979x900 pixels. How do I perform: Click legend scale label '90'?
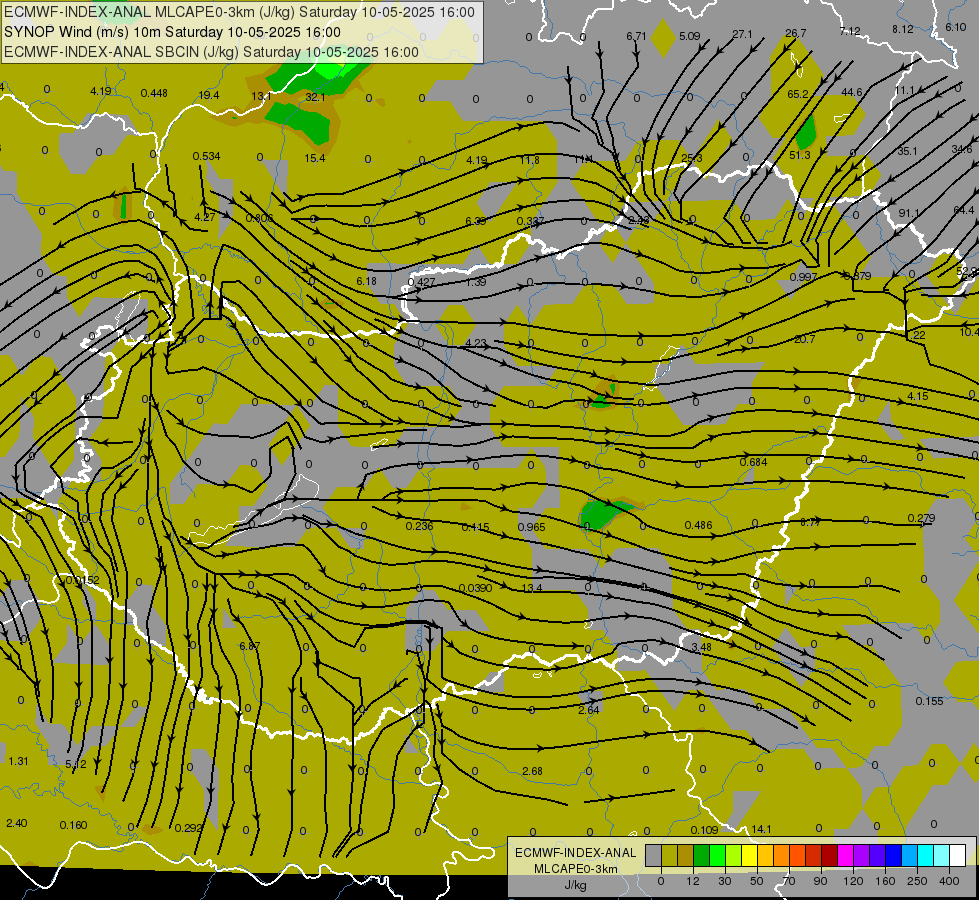(x=820, y=881)
